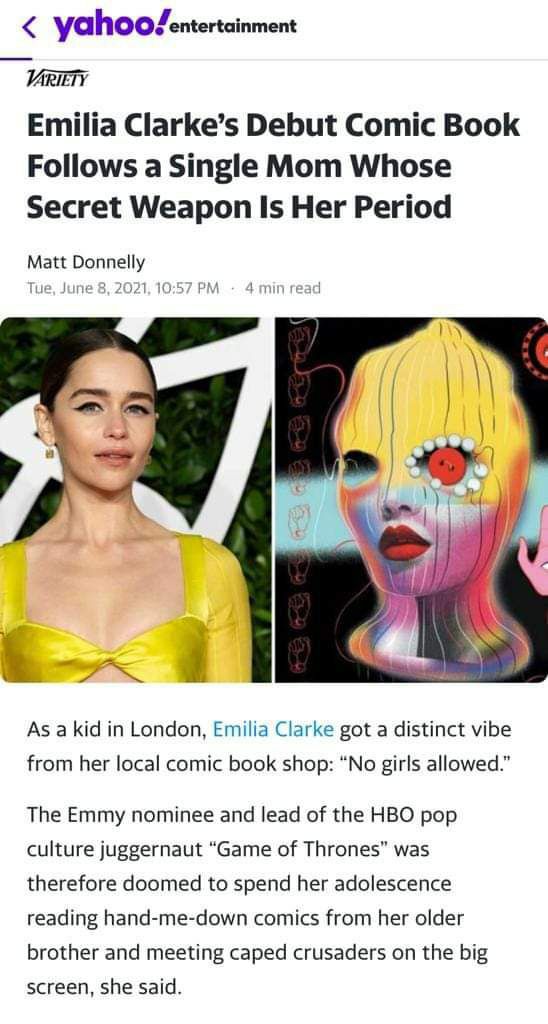Click the pink hand at artwork edge

pyautogui.click(x=534, y=560)
